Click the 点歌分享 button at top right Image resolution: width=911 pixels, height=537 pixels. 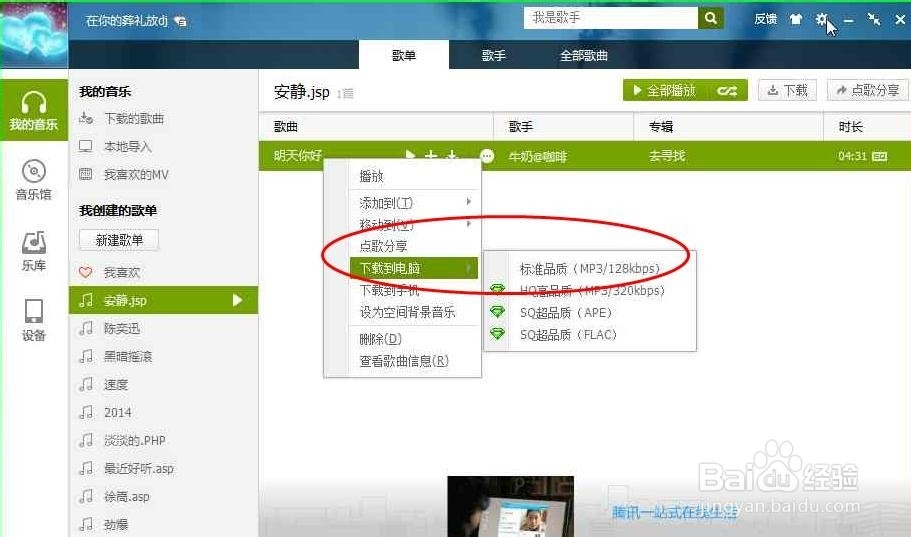coord(867,91)
